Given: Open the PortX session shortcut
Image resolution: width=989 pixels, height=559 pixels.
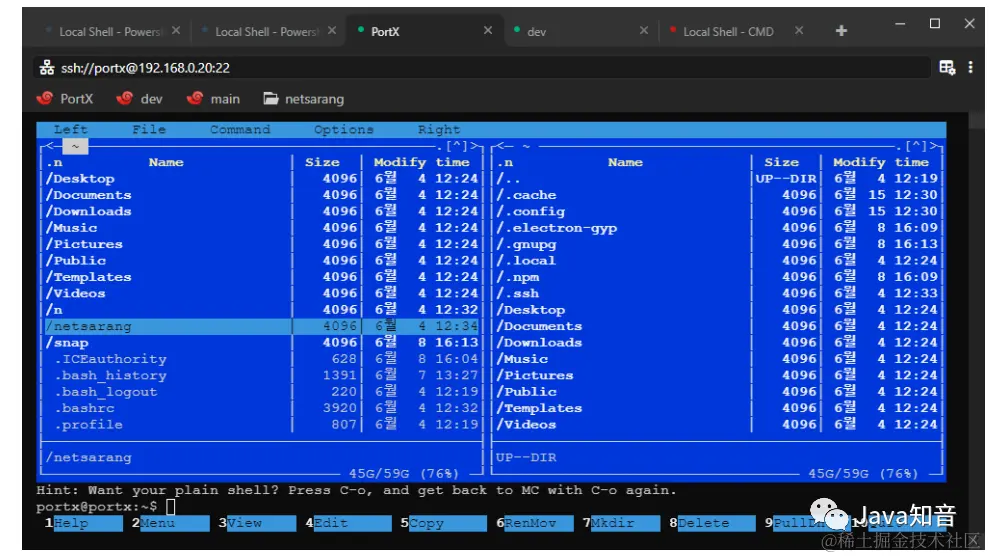Looking at the screenshot, I should point(66,98).
